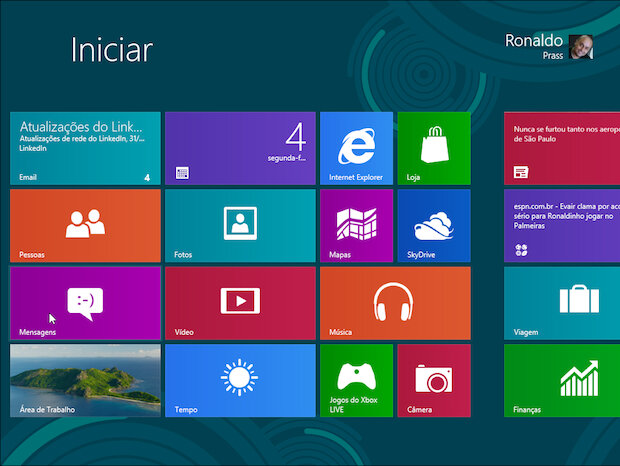Open the SkyDrive tile
620x466 pixels.
pos(434,226)
